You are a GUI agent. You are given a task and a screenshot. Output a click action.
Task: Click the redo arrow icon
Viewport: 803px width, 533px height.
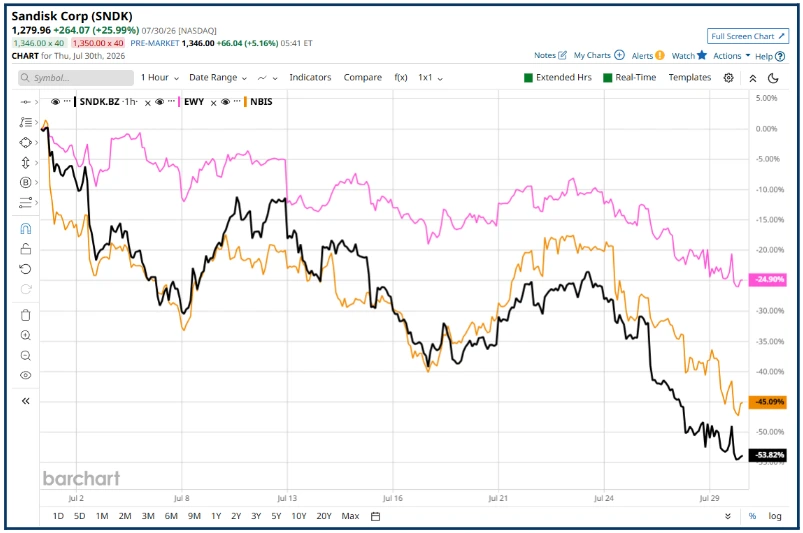coord(26,289)
